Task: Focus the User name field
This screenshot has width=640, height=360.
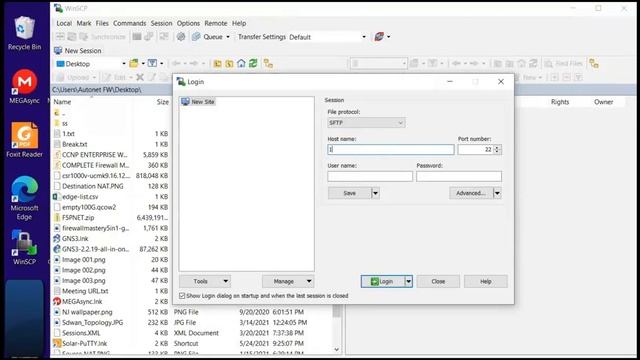Action: pyautogui.click(x=370, y=176)
